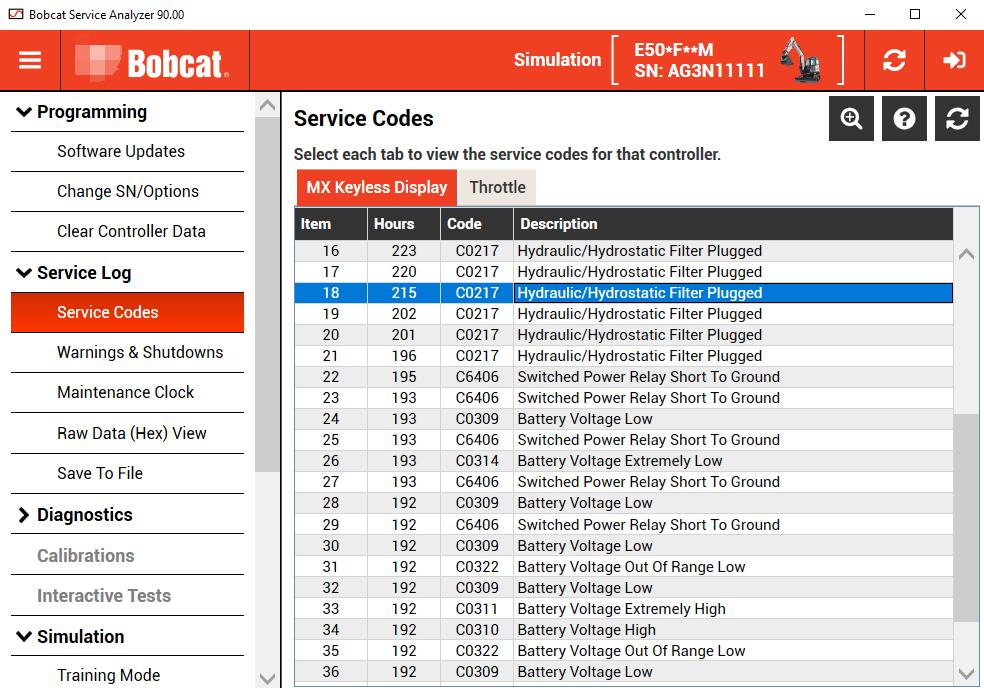
Task: Select item 31 Out Of Range Low row
Action: tap(624, 567)
